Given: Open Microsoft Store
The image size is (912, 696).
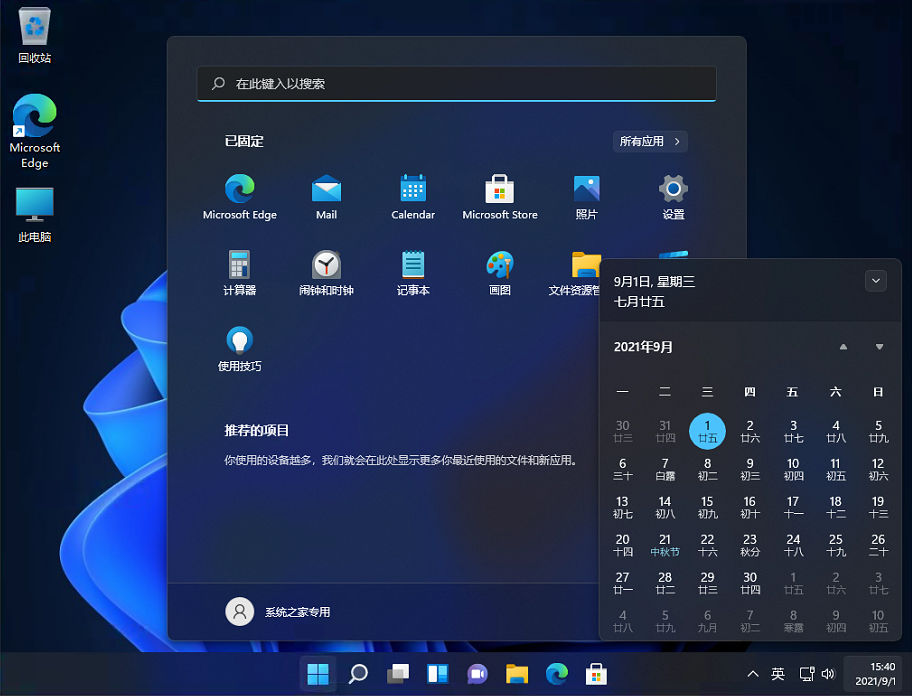Looking at the screenshot, I should (499, 195).
